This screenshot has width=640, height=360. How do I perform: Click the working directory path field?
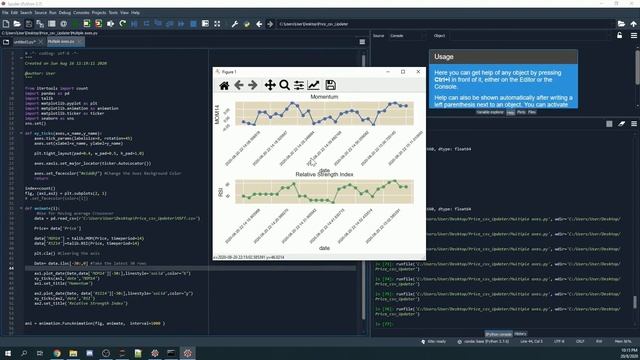click(x=446, y=24)
